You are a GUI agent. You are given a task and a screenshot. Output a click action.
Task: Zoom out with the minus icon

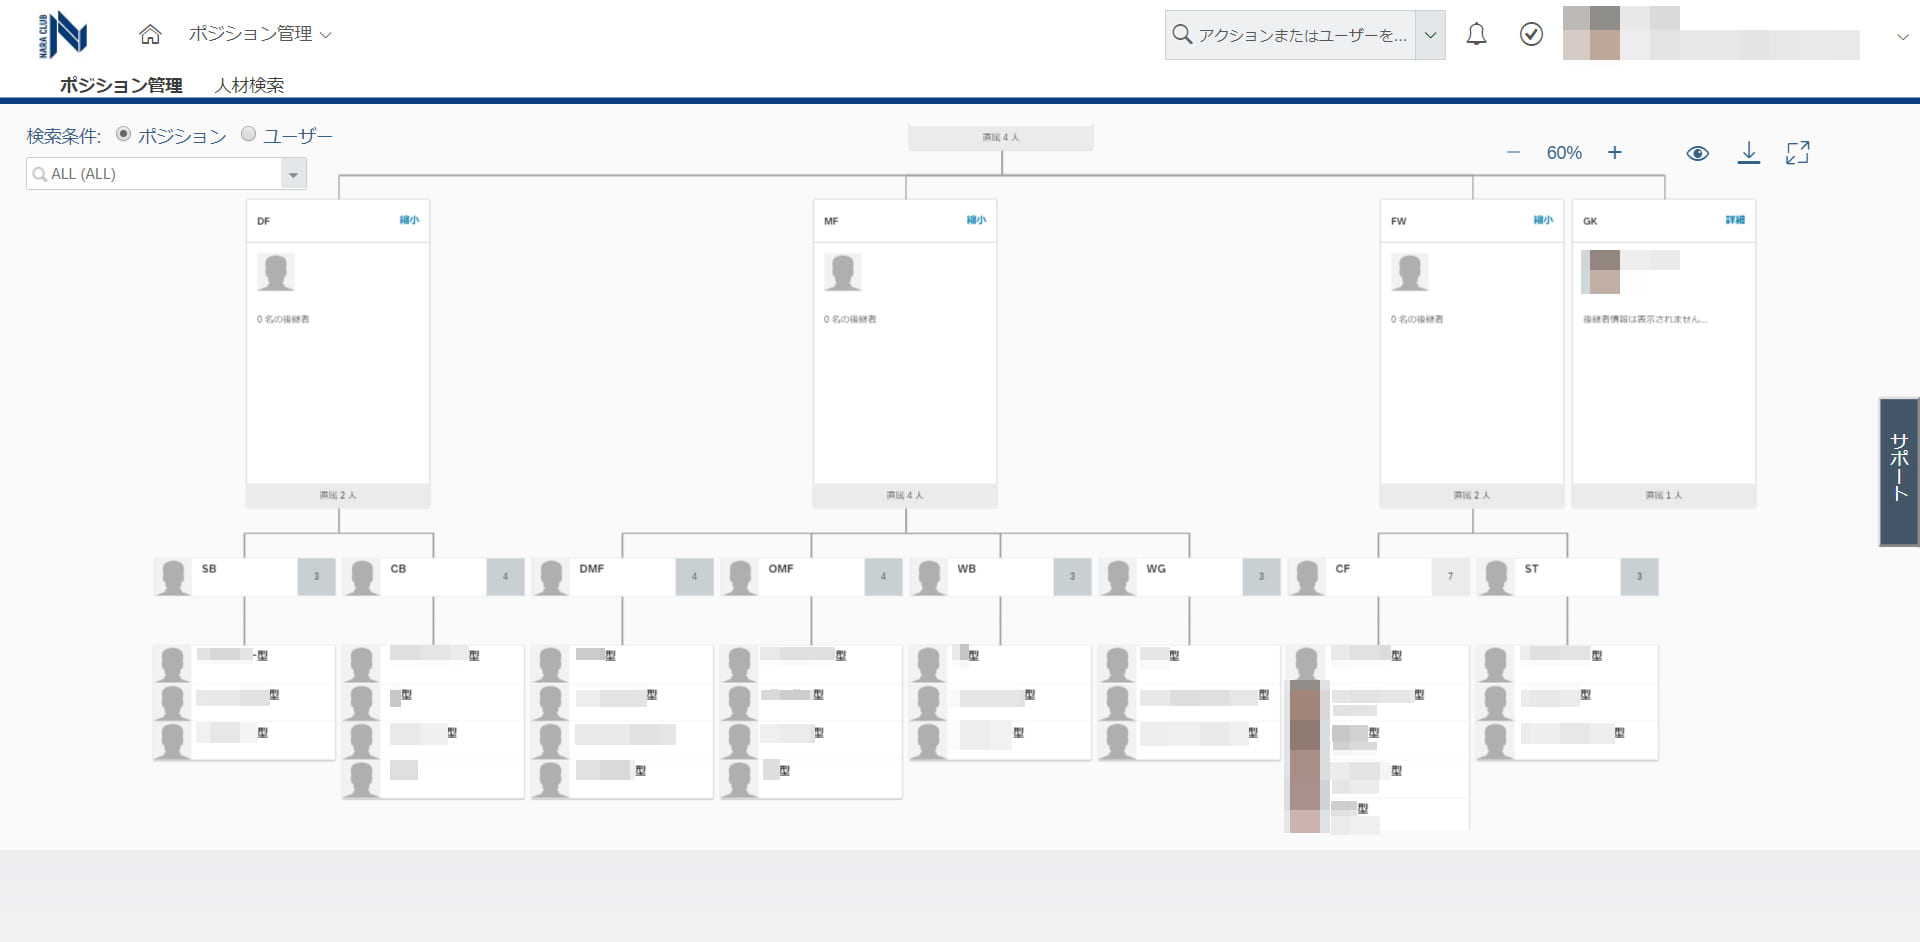[1513, 153]
